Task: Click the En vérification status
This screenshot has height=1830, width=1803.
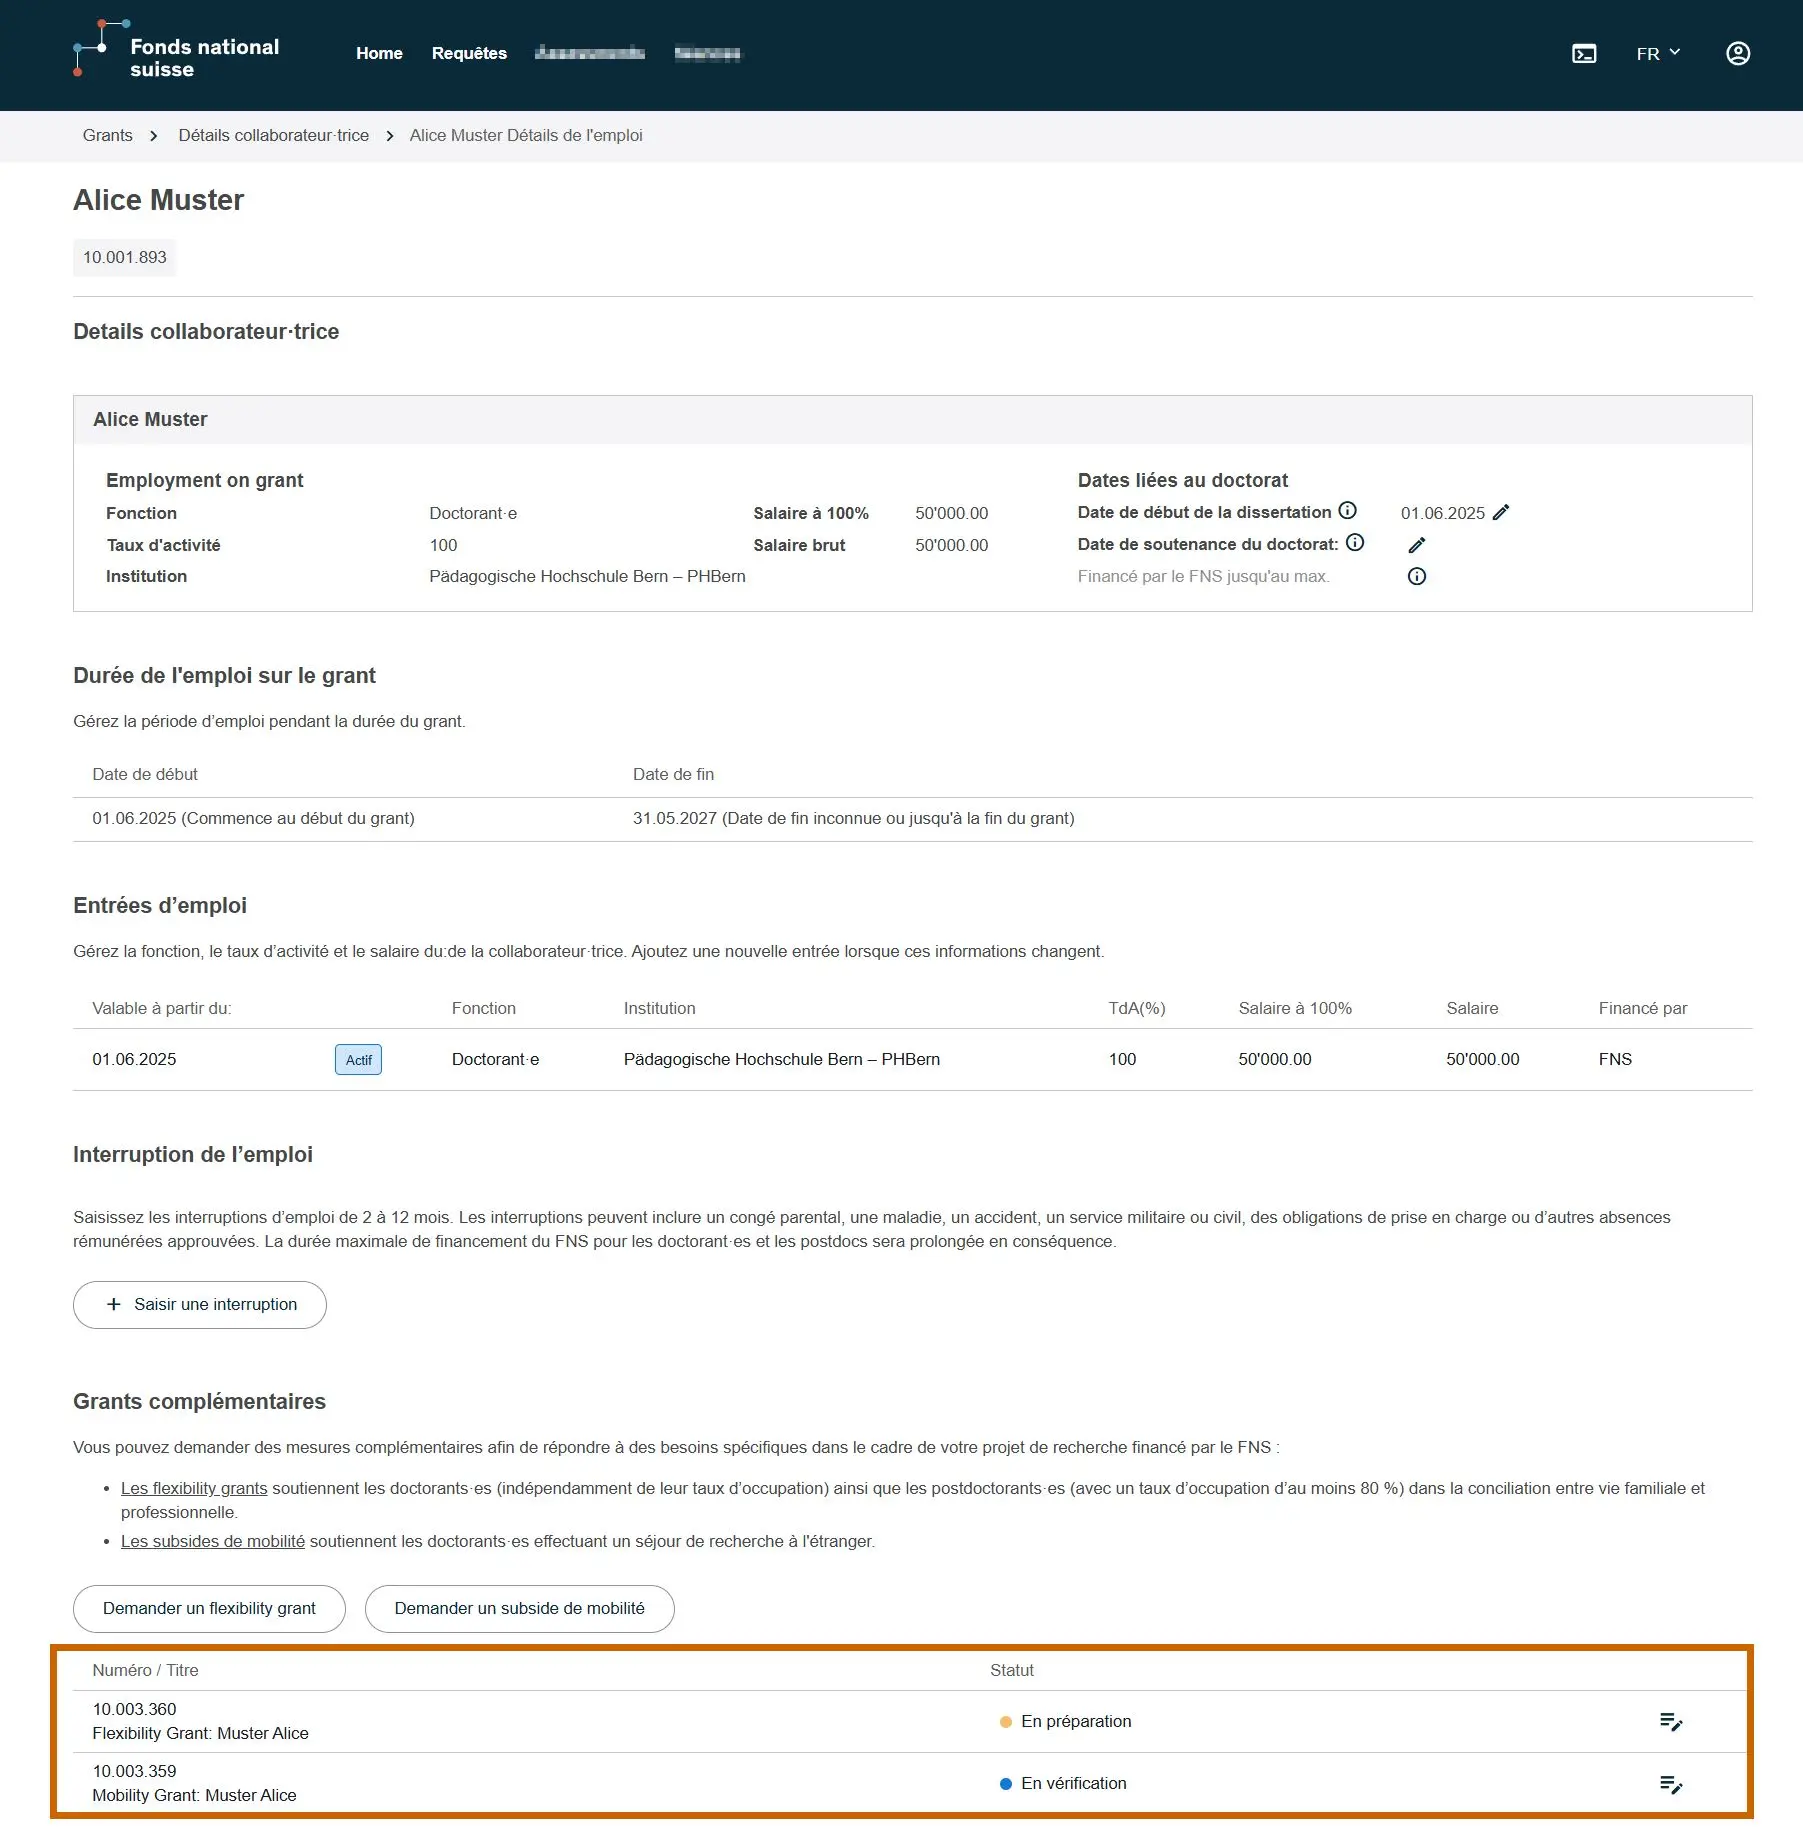Action: pyautogui.click(x=1063, y=1784)
